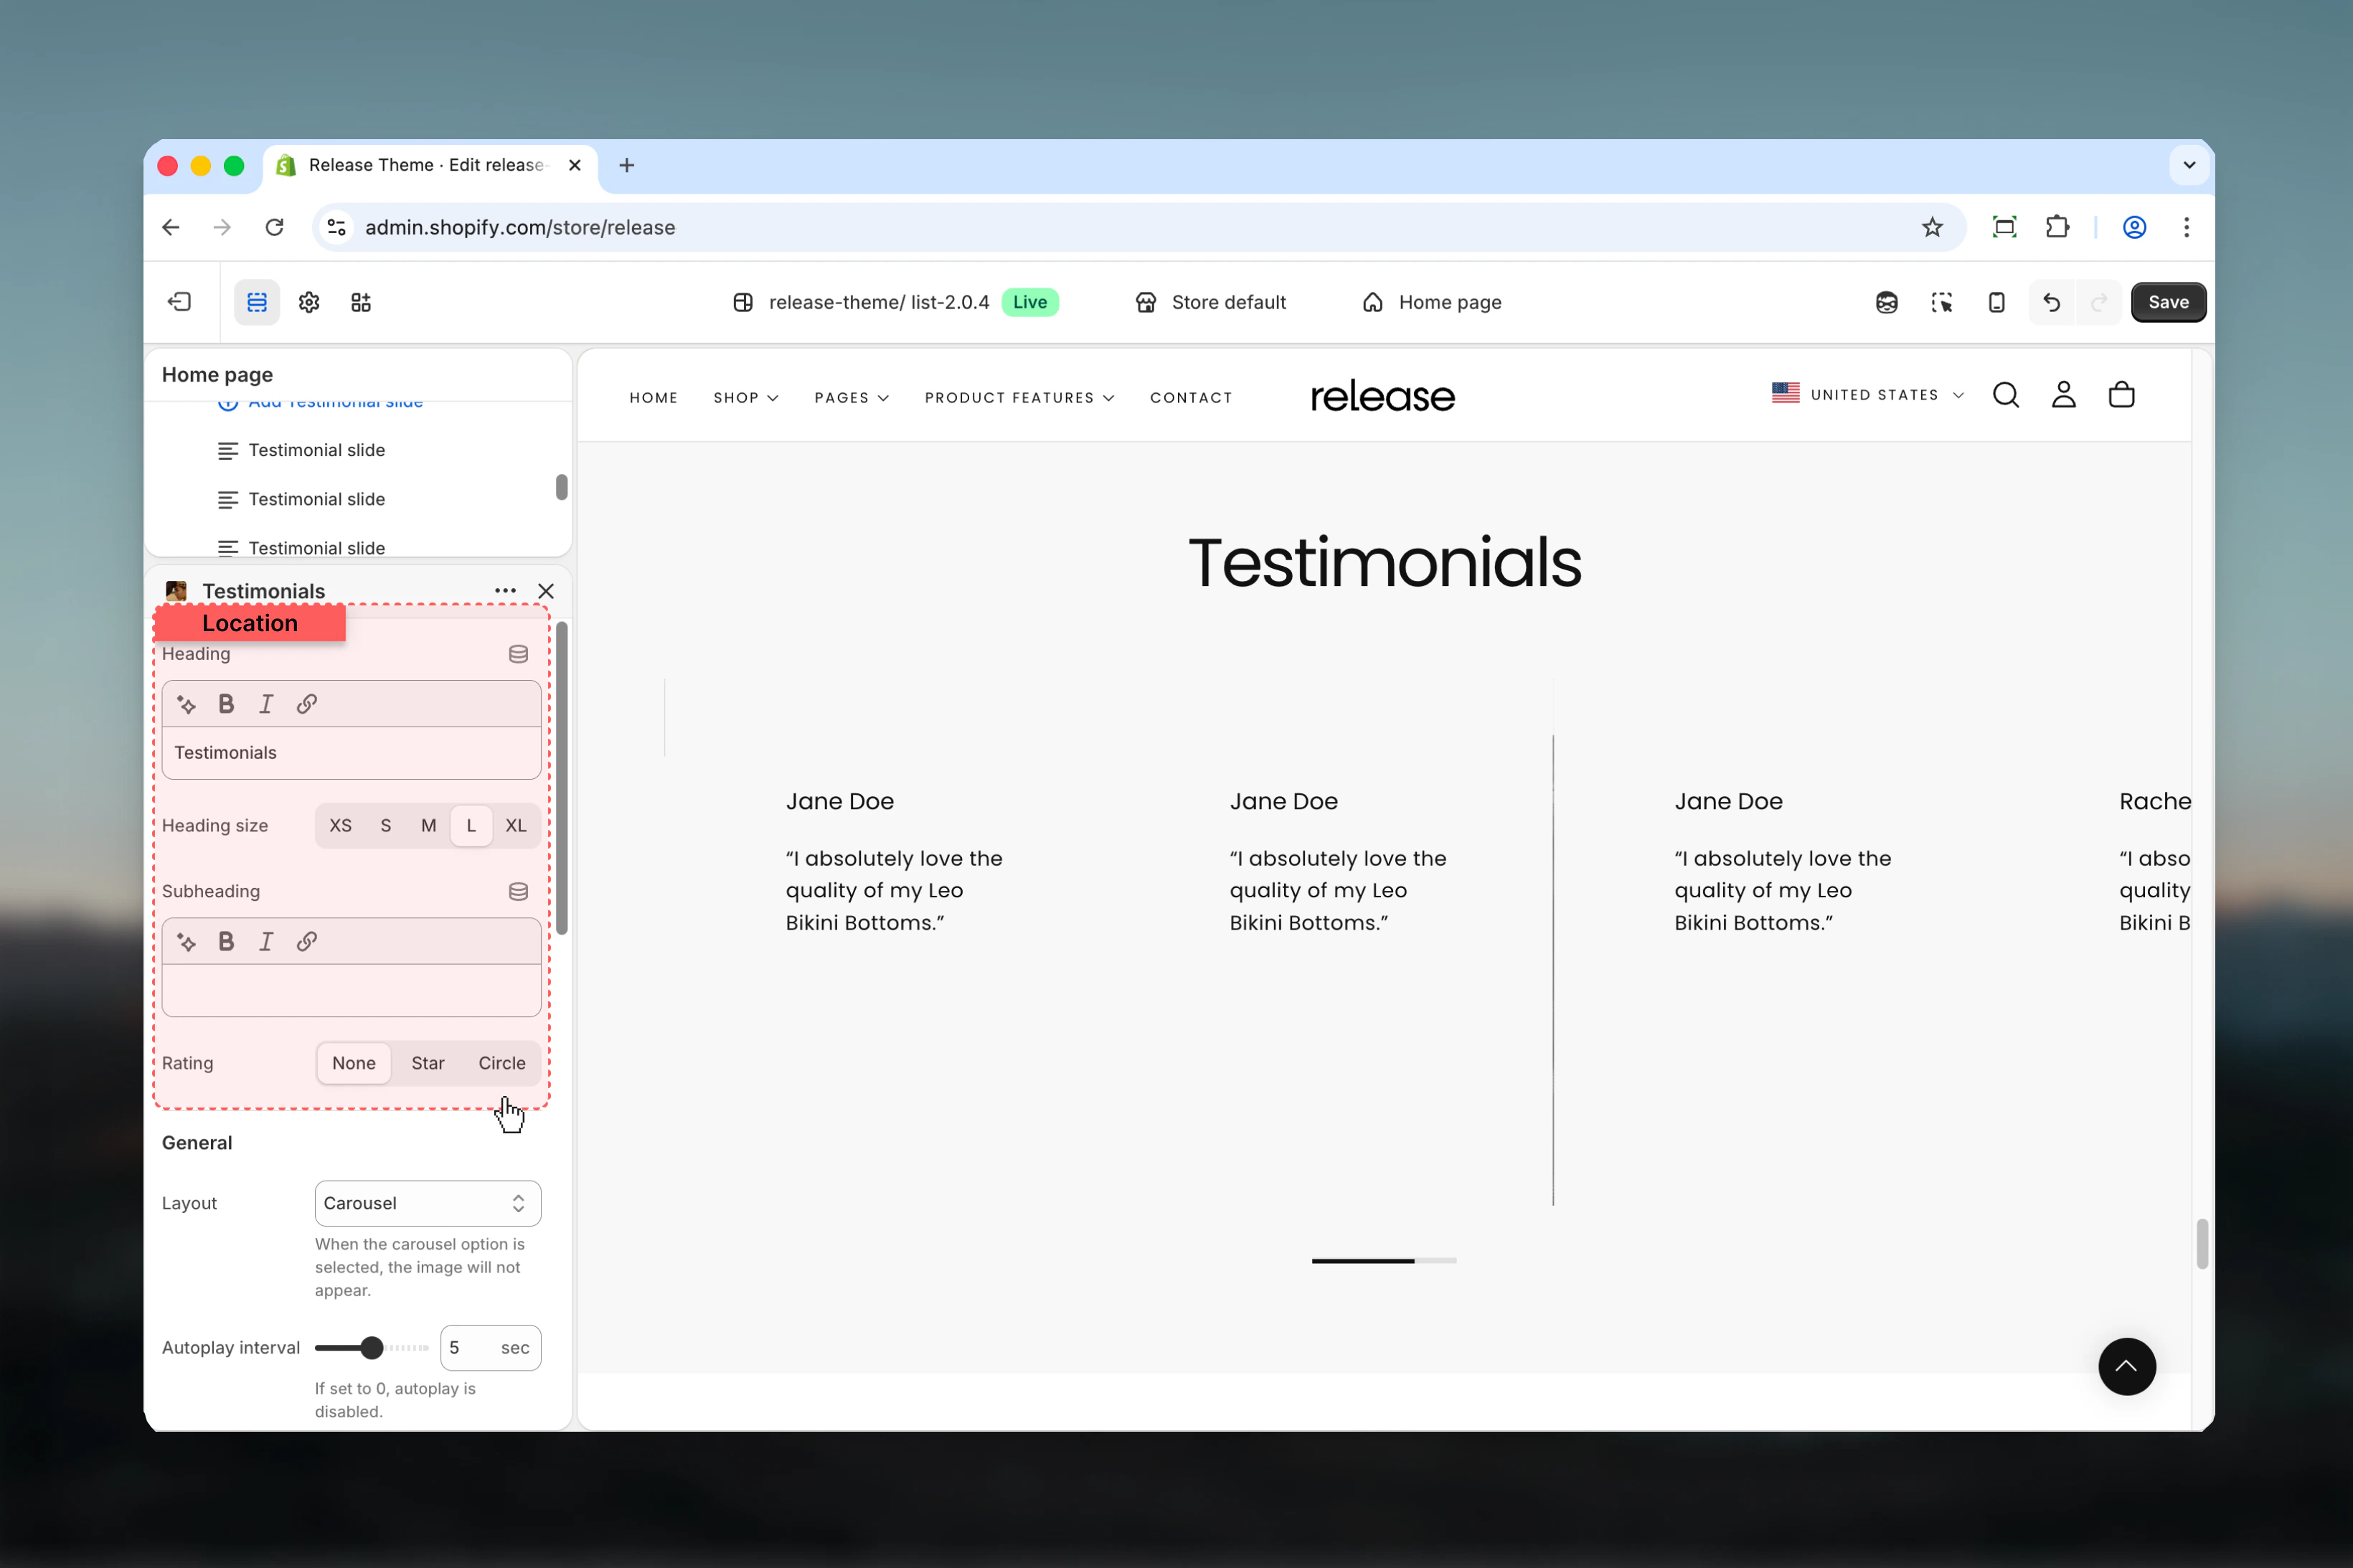Screen dimensions: 2353x1568
Task: Connect dynamic source for Heading
Action: click(518, 654)
